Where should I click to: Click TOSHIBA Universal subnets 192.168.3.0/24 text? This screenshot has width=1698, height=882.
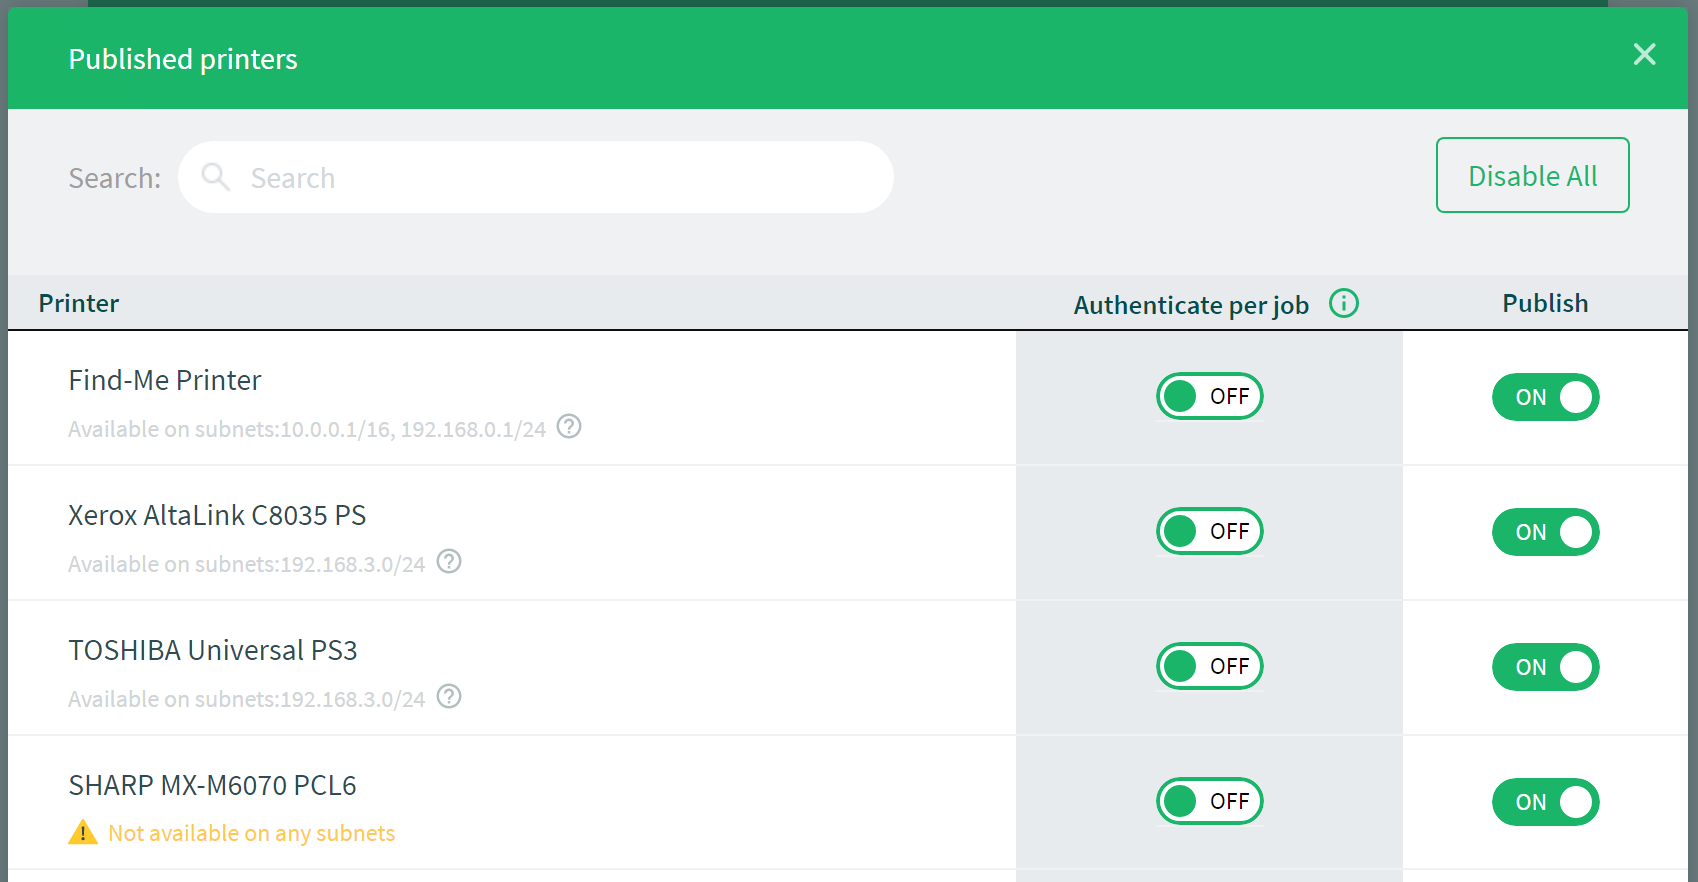tap(247, 699)
